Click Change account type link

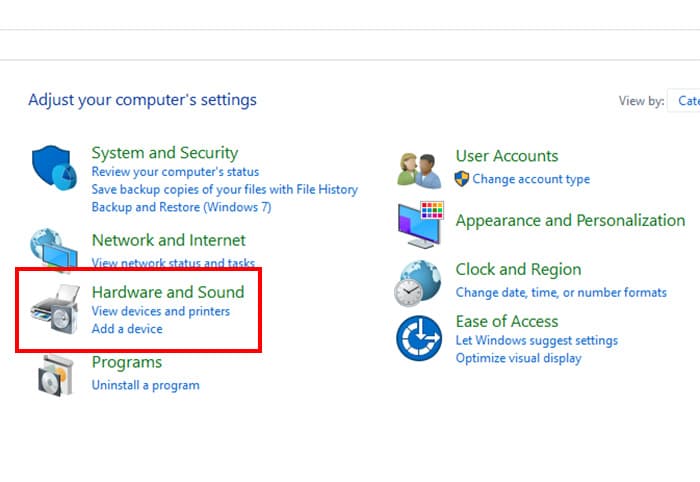point(531,179)
